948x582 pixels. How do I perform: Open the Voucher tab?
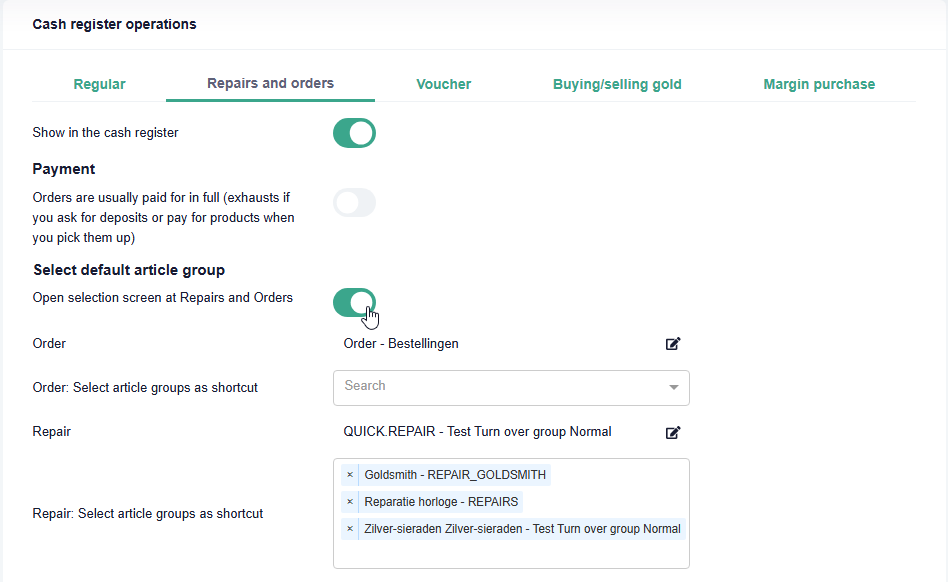click(443, 84)
